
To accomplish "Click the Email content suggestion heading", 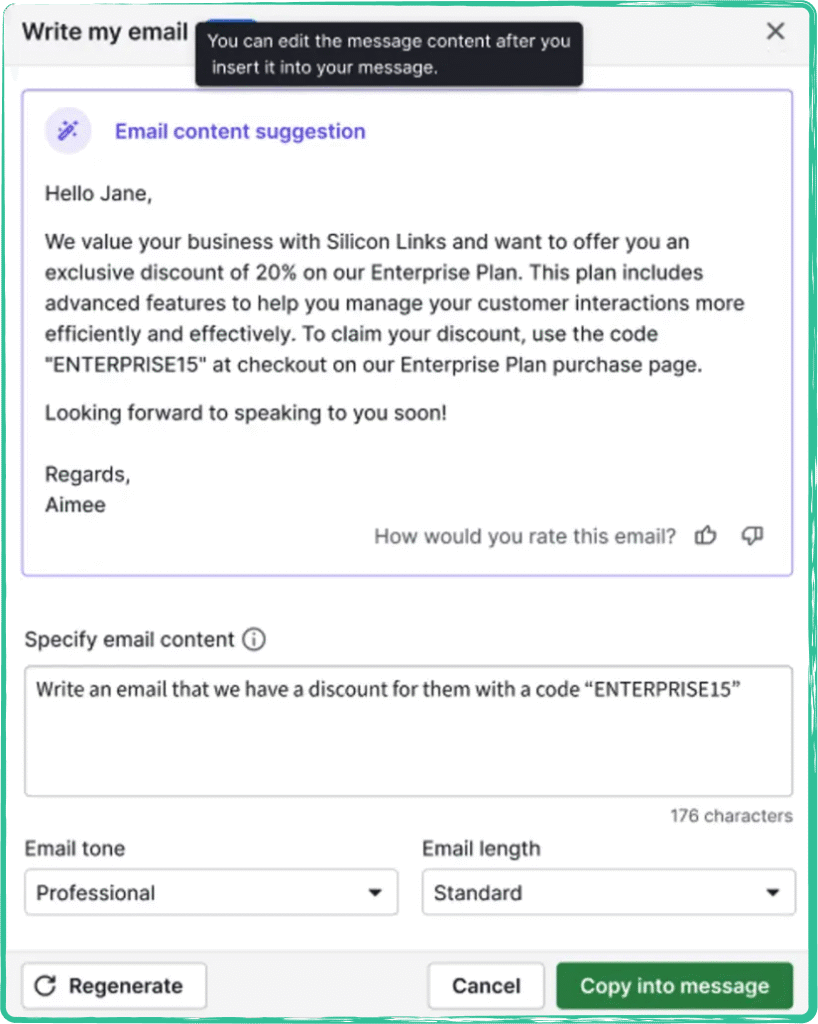I will pos(240,131).
